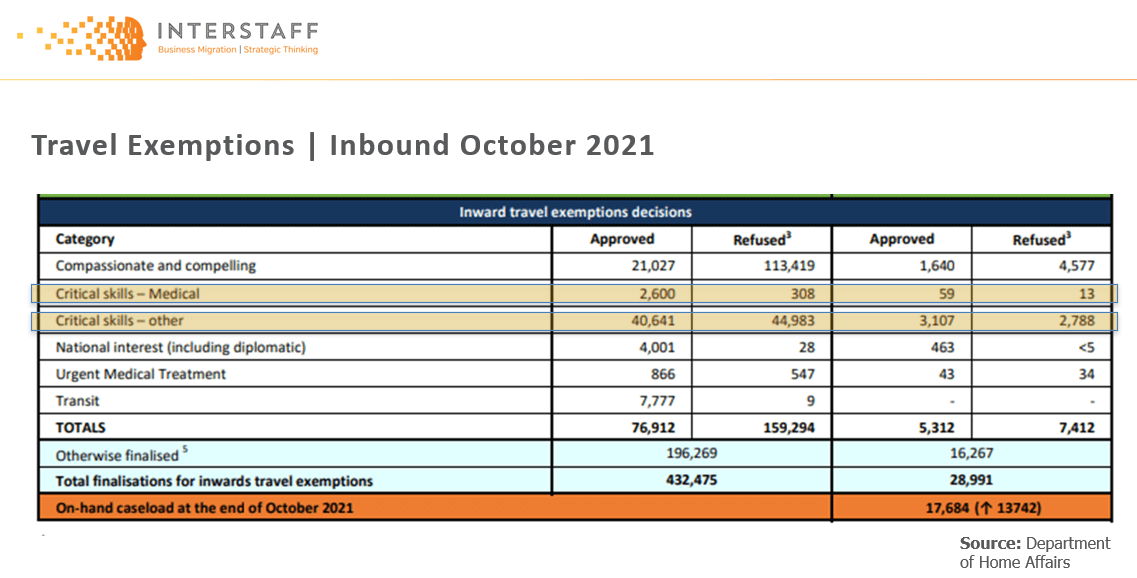Click the Source: Department of Home Affairs text
1137x578 pixels.
[1034, 552]
